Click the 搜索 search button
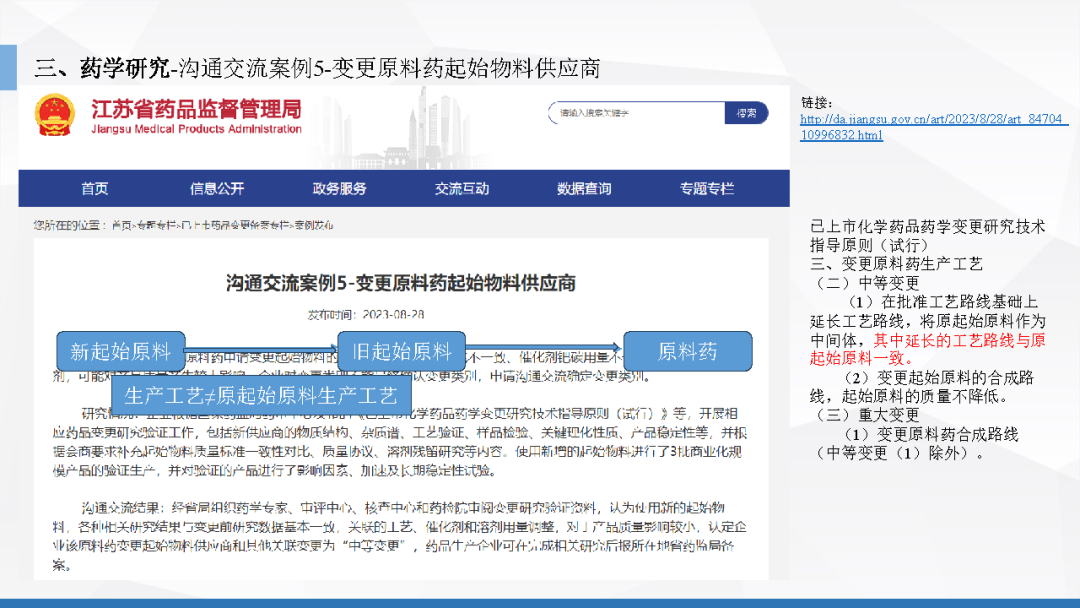Screen dimensions: 1080x608 point(746,114)
